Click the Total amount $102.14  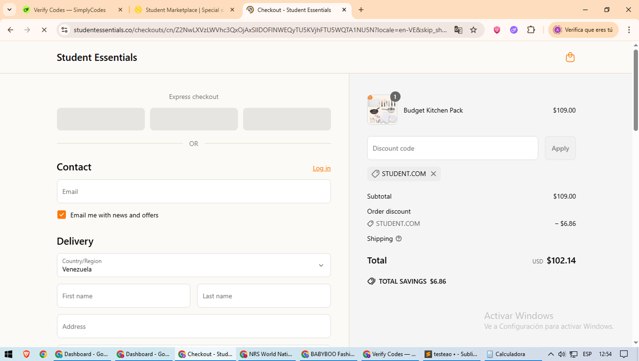[x=561, y=260]
